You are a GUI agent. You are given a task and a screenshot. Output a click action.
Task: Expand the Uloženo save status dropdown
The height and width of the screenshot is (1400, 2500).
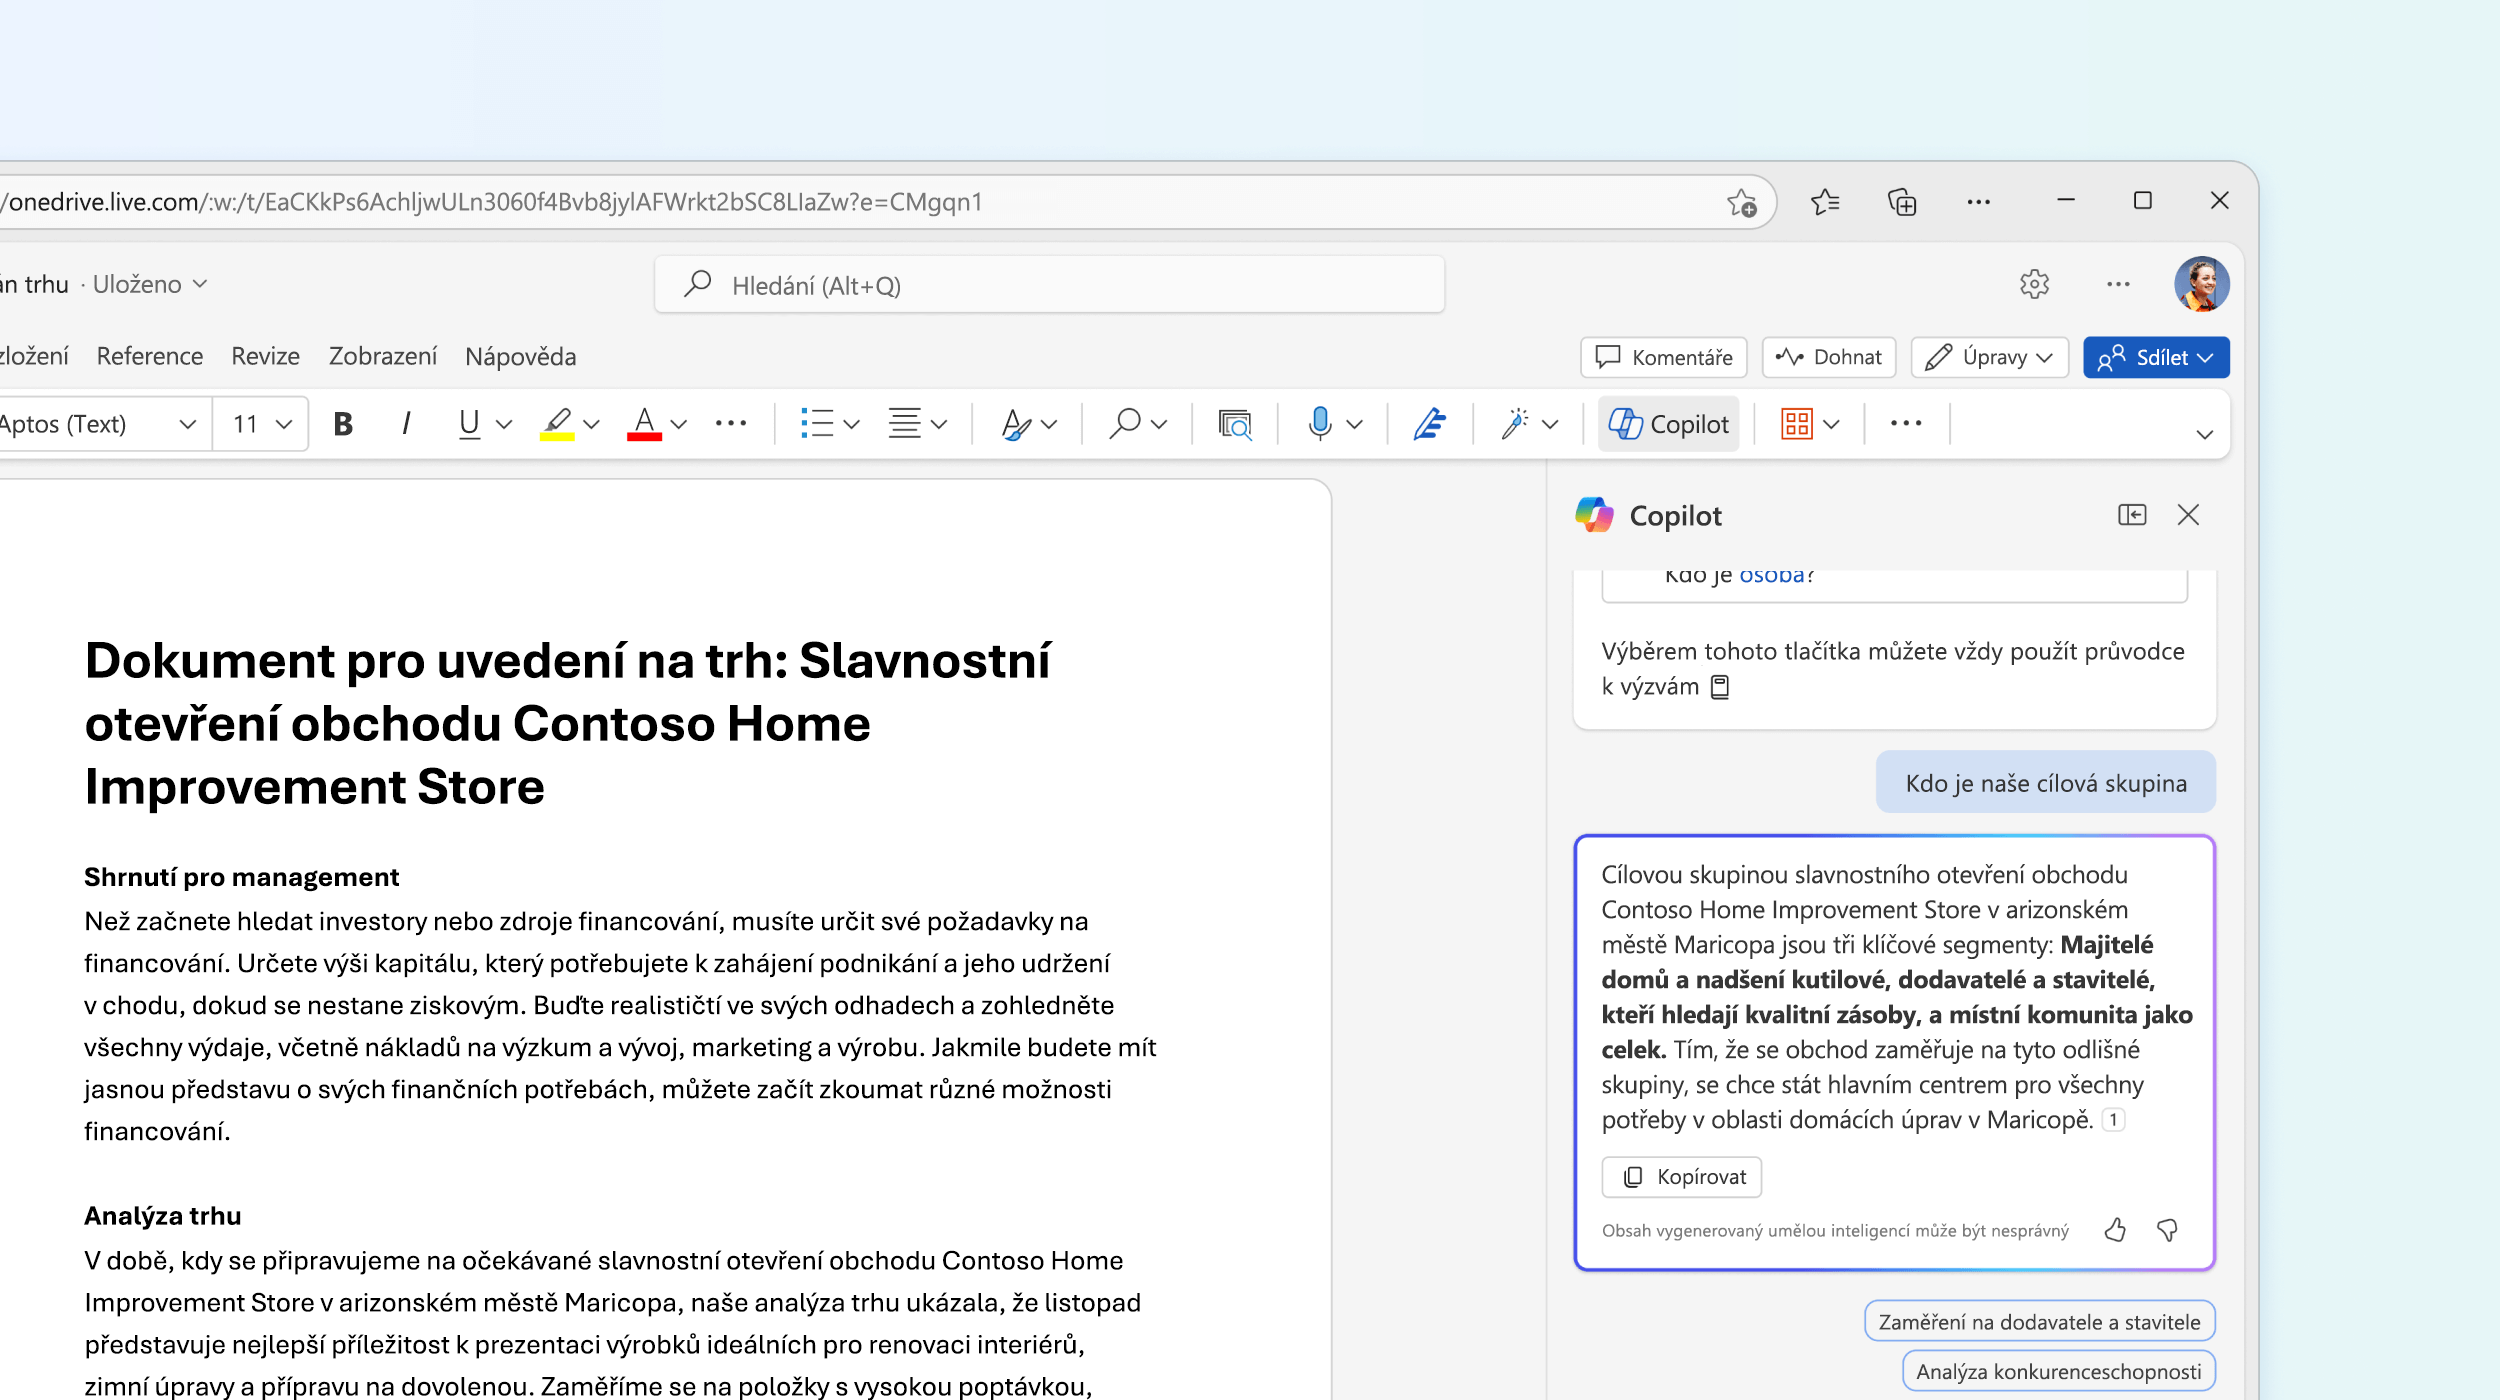tap(151, 284)
